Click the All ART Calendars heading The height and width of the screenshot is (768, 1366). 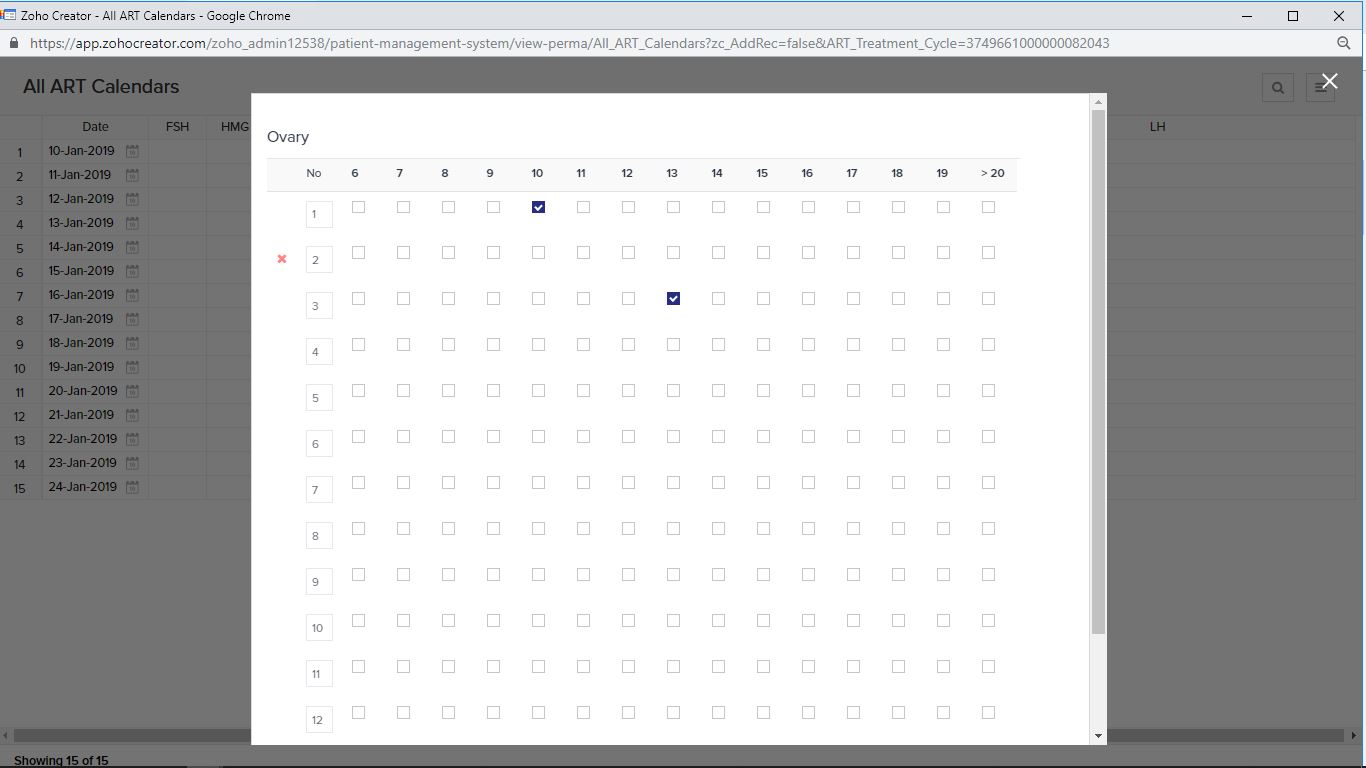click(x=101, y=87)
